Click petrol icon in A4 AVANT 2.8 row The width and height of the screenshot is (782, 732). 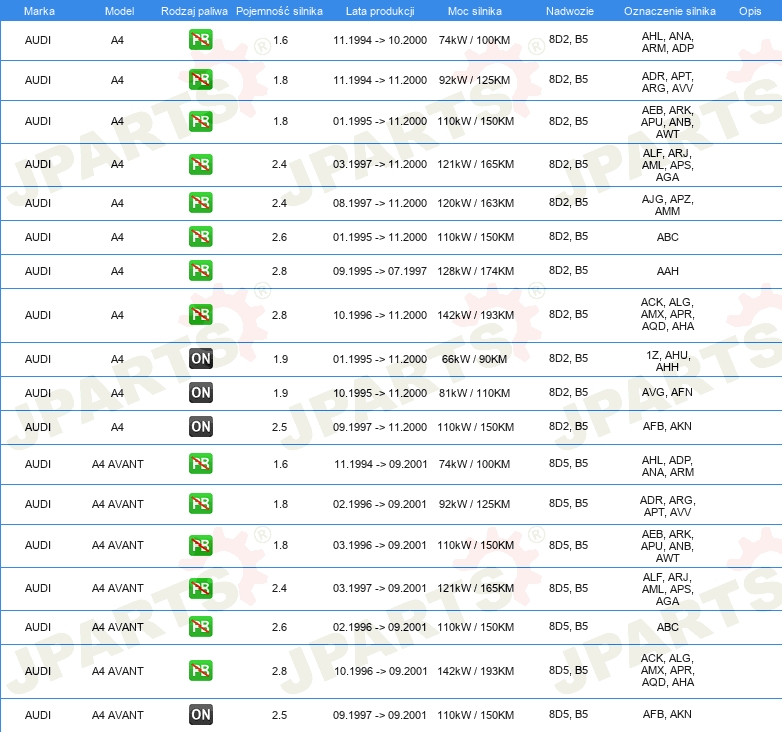click(x=201, y=671)
